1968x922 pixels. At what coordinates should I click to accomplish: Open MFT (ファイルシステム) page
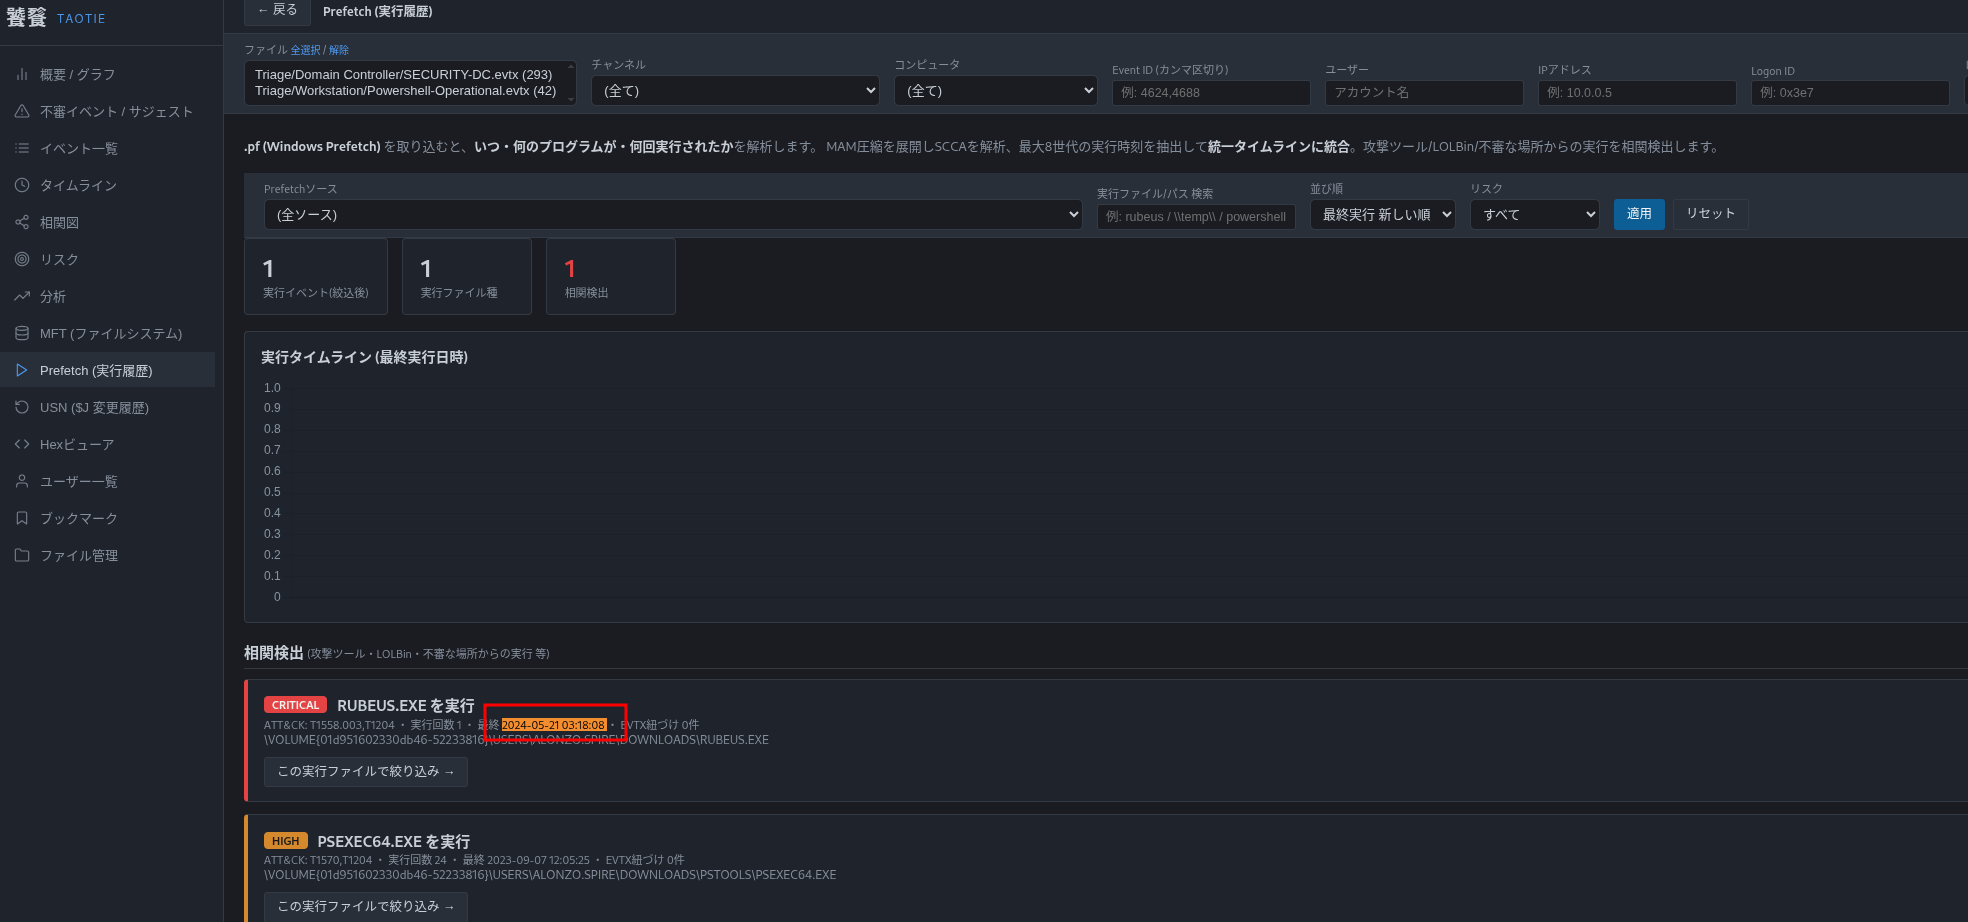107,333
